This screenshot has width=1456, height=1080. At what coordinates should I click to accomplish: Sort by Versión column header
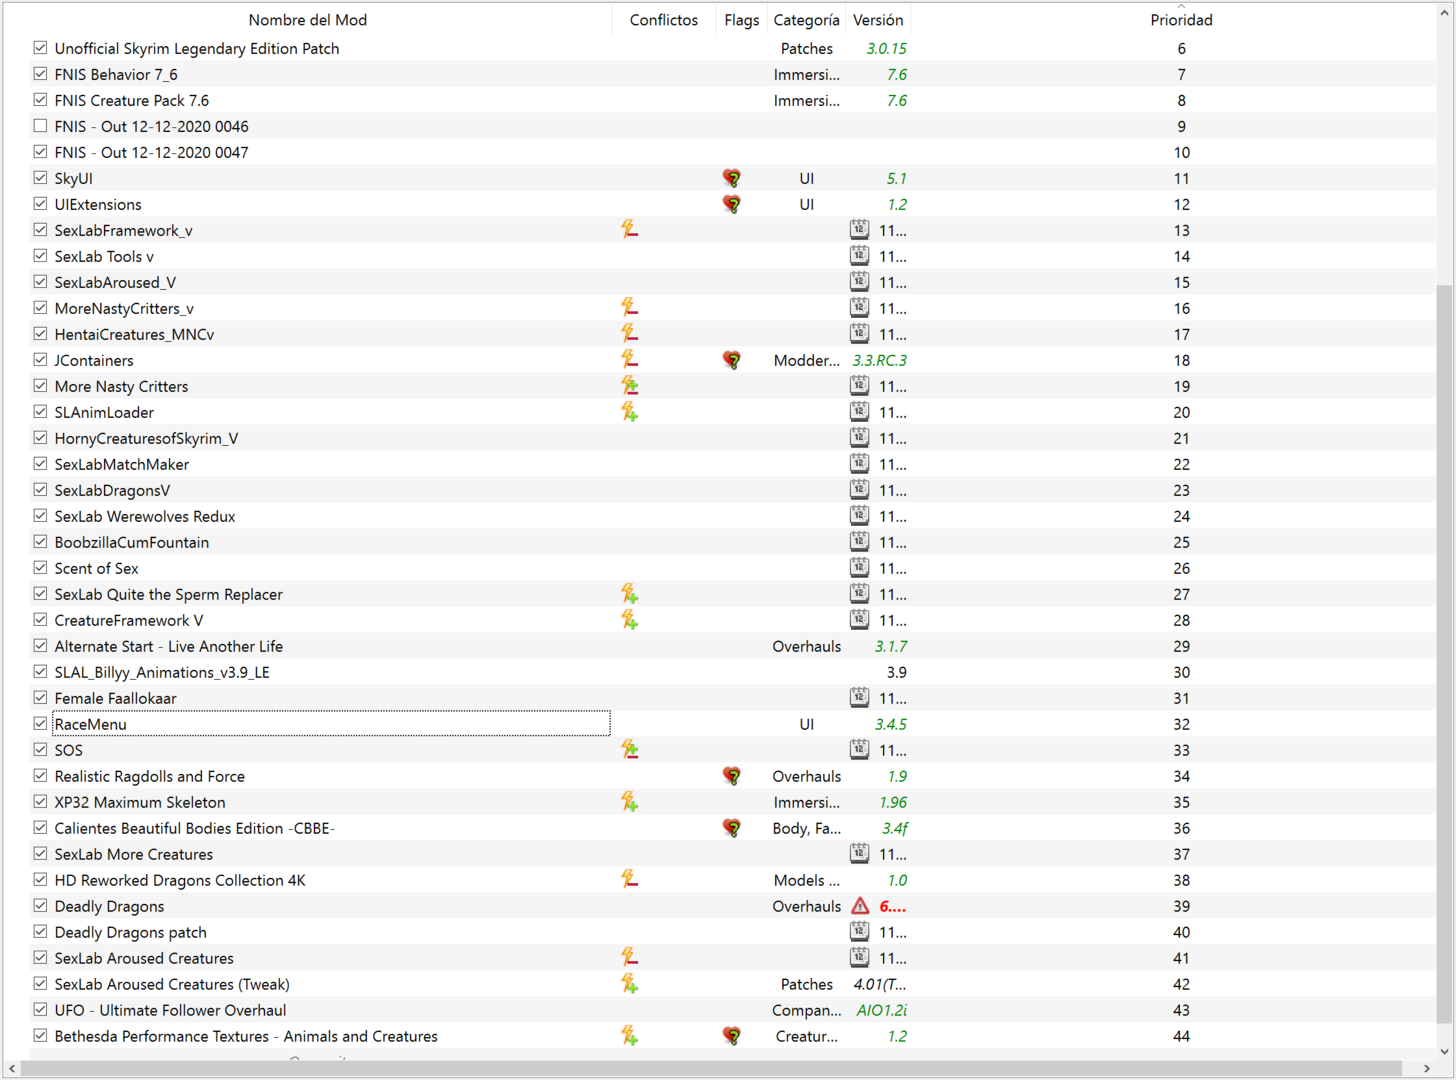pyautogui.click(x=878, y=20)
